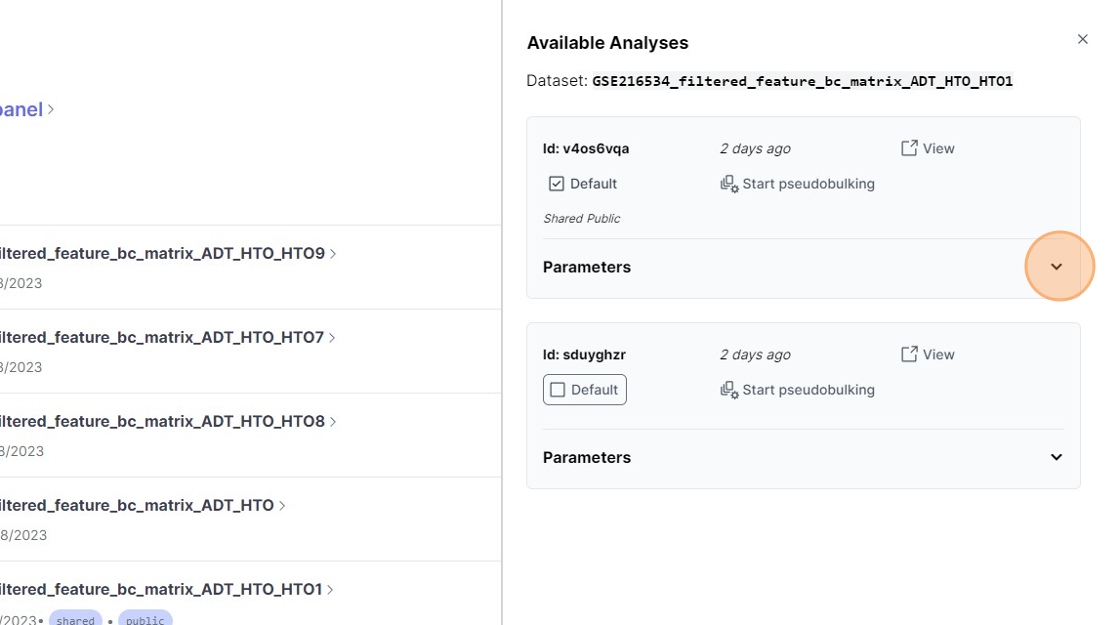Expand Parameters for analysis v4os6vqa
Image resolution: width=1120 pixels, height=625 pixels.
[1056, 267]
